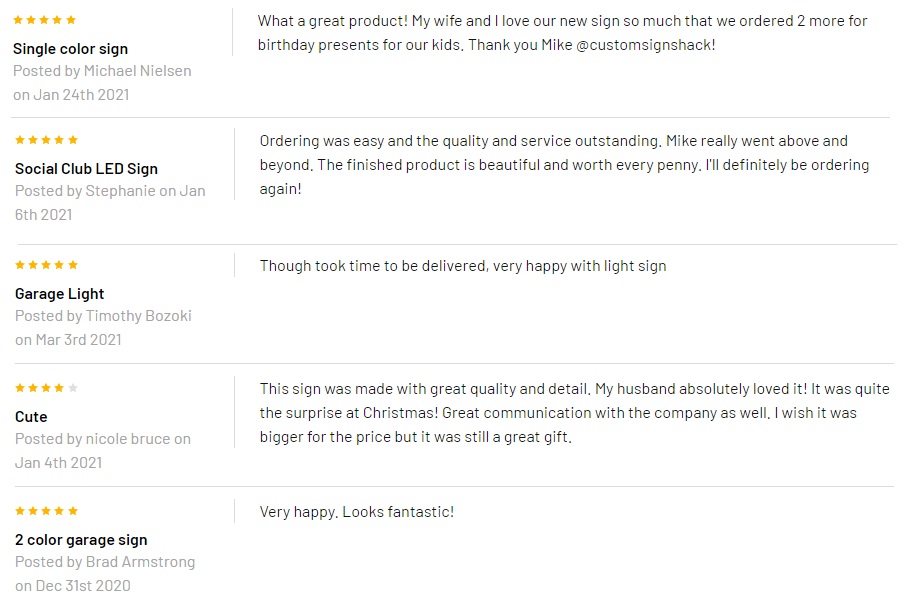Select the 'Cute' review title
The width and height of the screenshot is (917, 606).
[31, 416]
